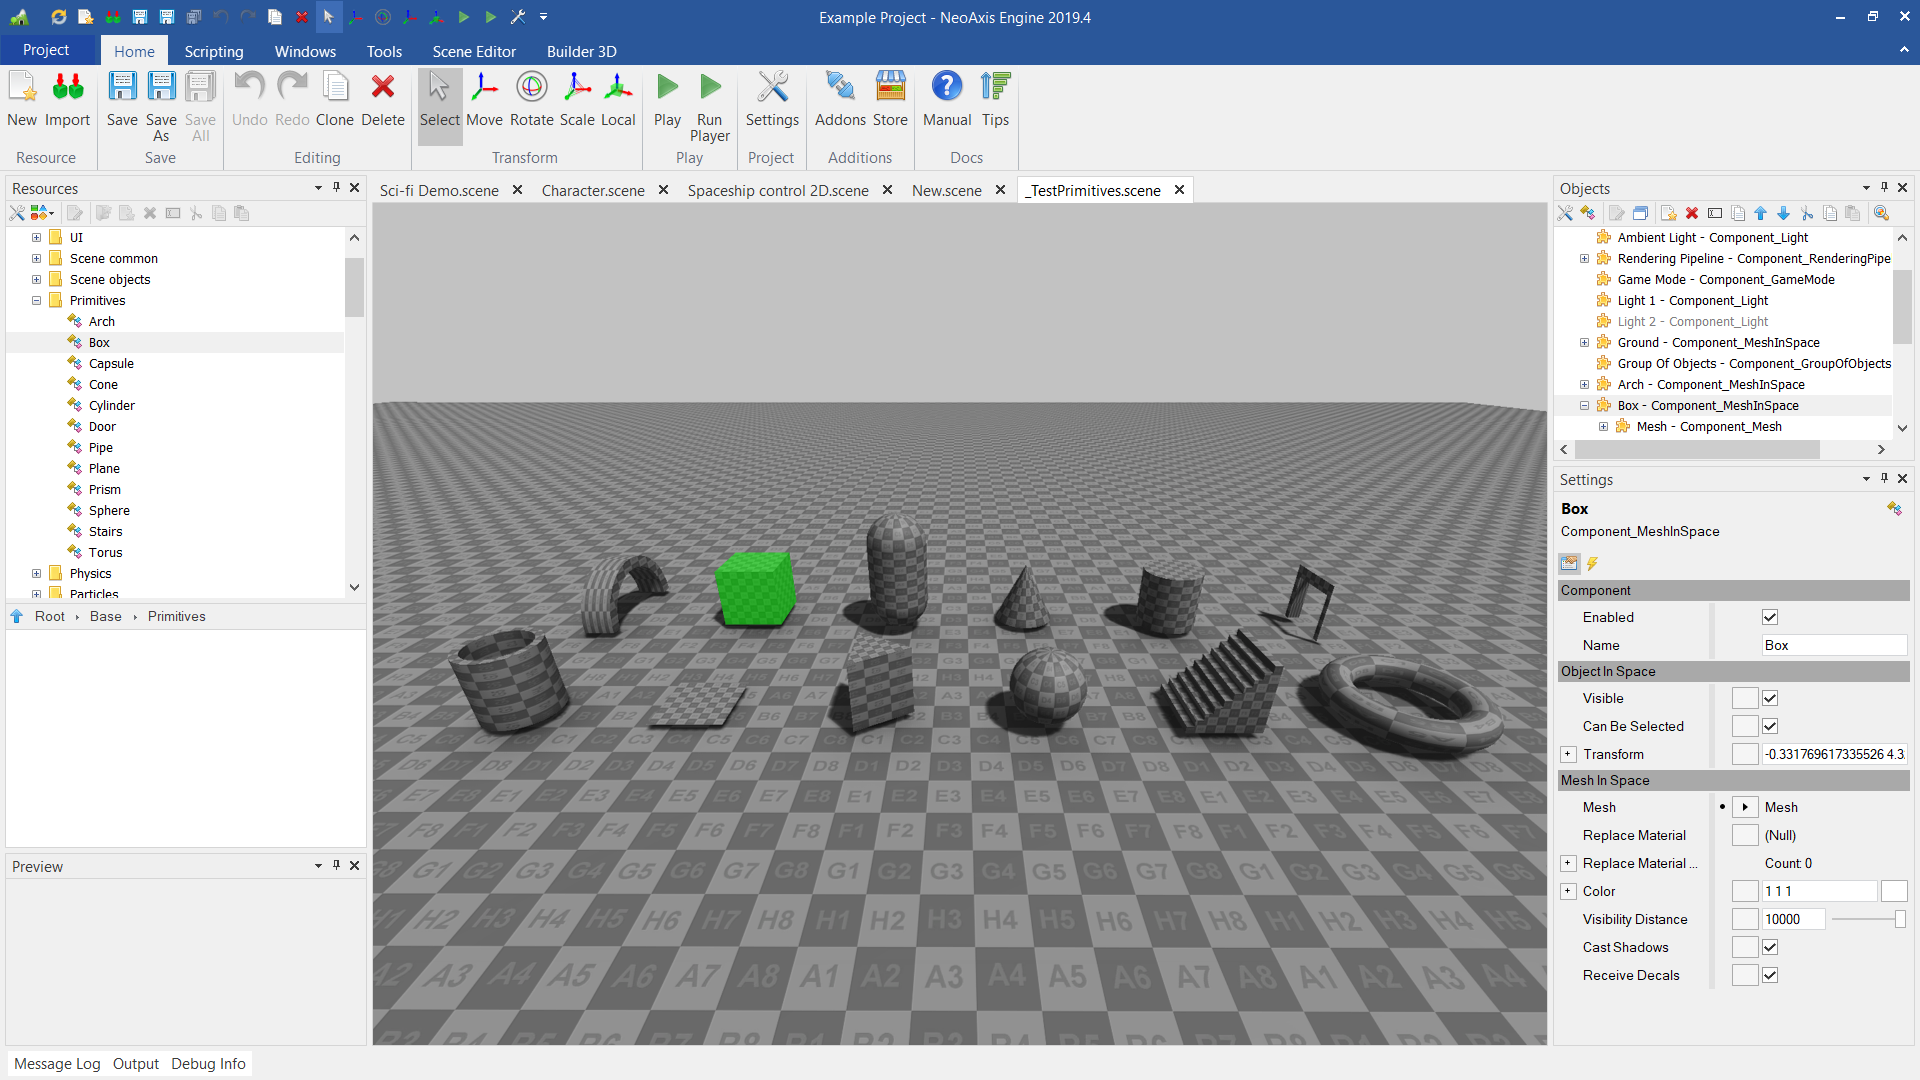Activate the Move transform tool

(484, 99)
